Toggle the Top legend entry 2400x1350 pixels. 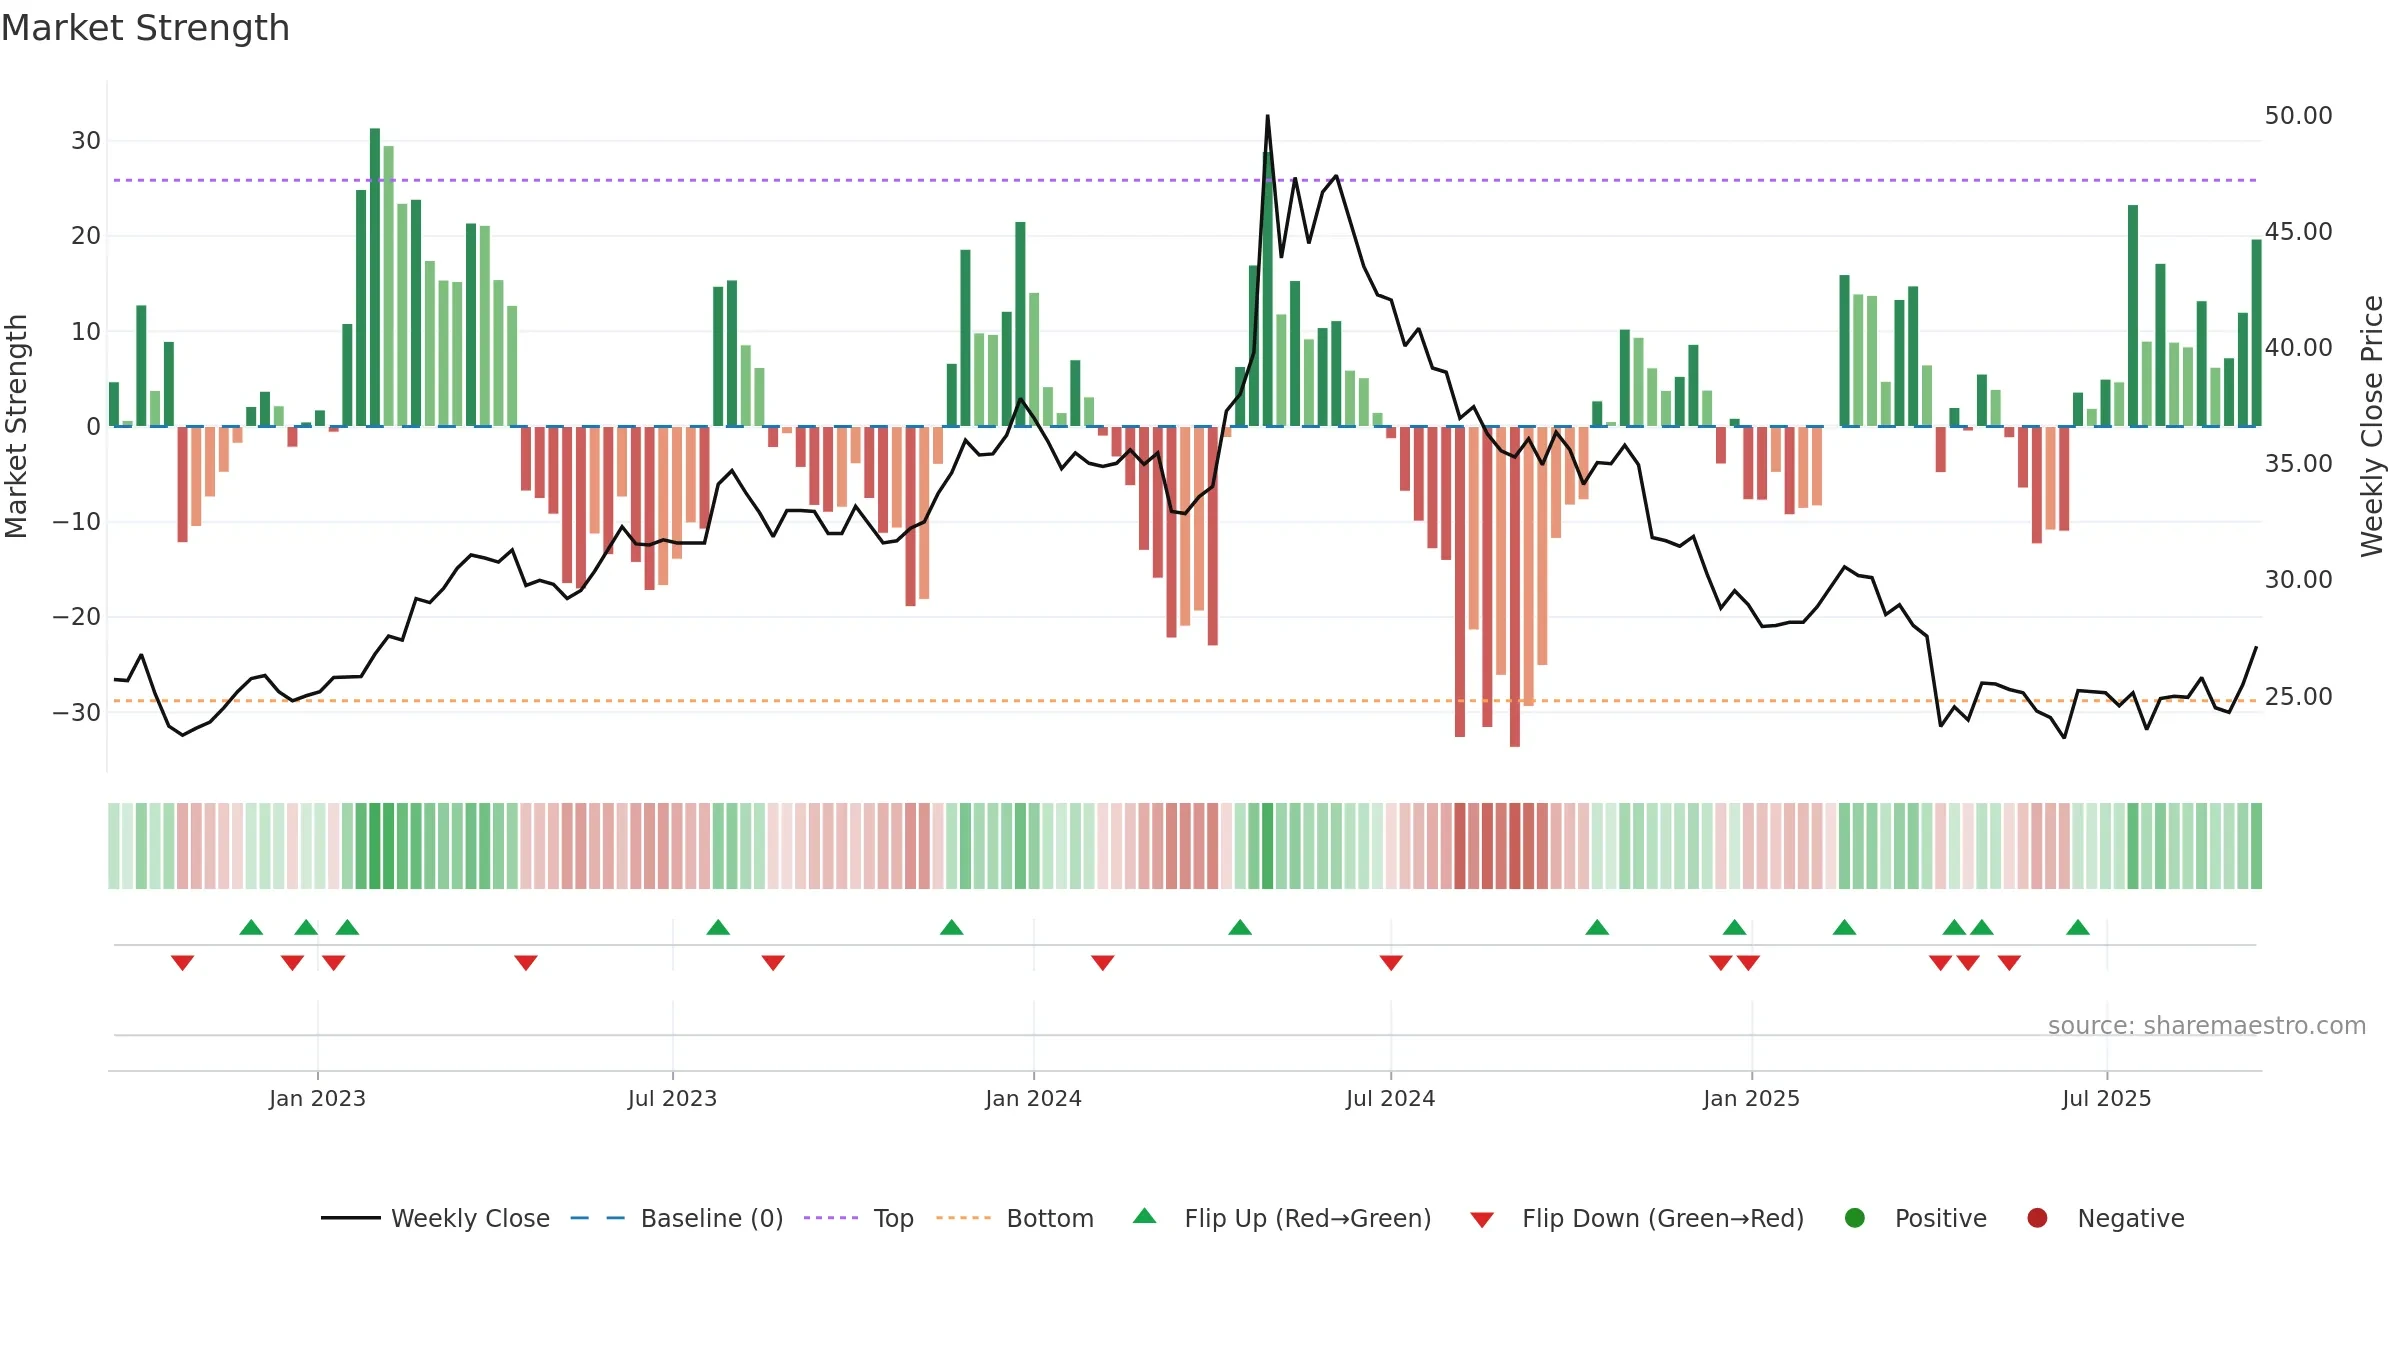coord(859,1218)
